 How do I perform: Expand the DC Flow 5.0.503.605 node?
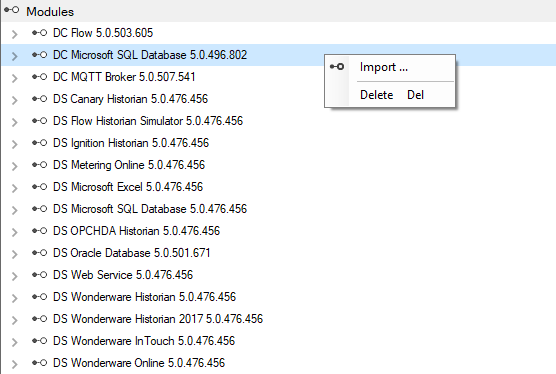click(x=14, y=34)
